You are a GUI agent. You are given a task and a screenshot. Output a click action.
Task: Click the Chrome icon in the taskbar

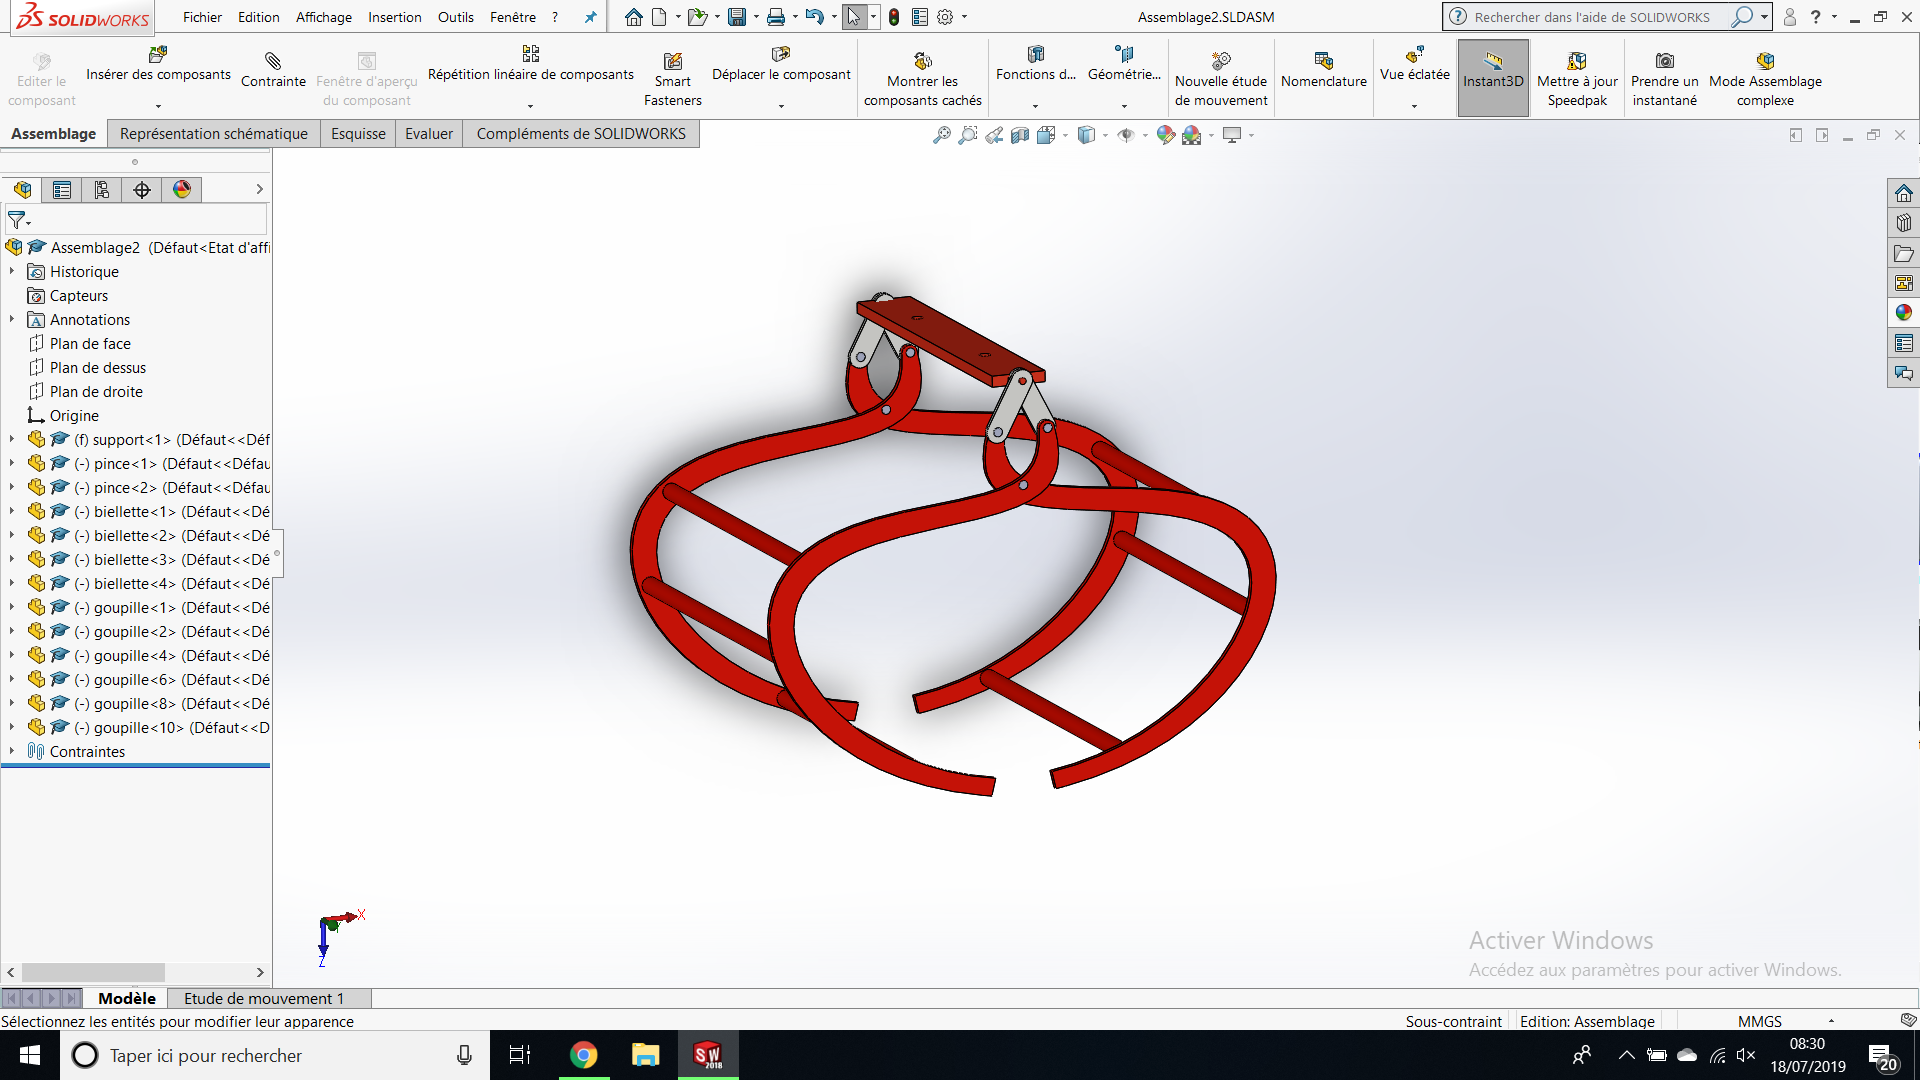(x=583, y=1055)
